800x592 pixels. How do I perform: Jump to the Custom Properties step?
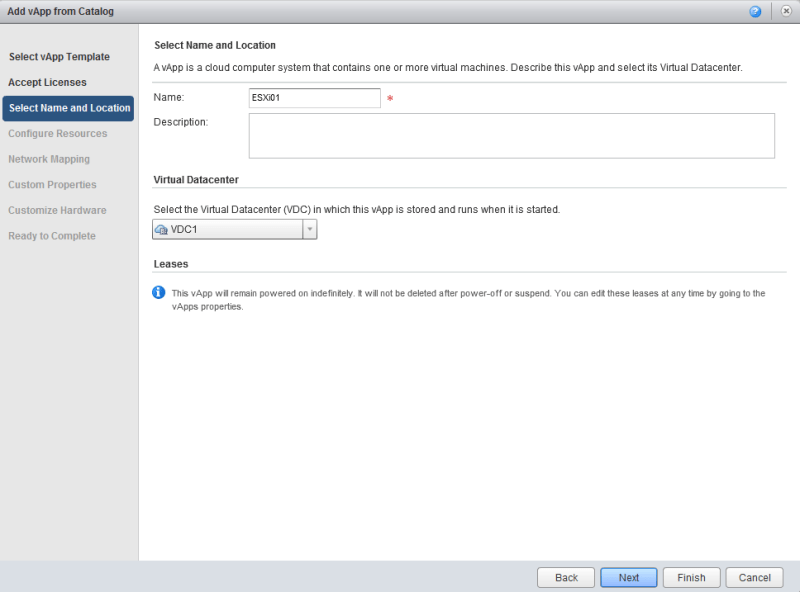tap(52, 185)
